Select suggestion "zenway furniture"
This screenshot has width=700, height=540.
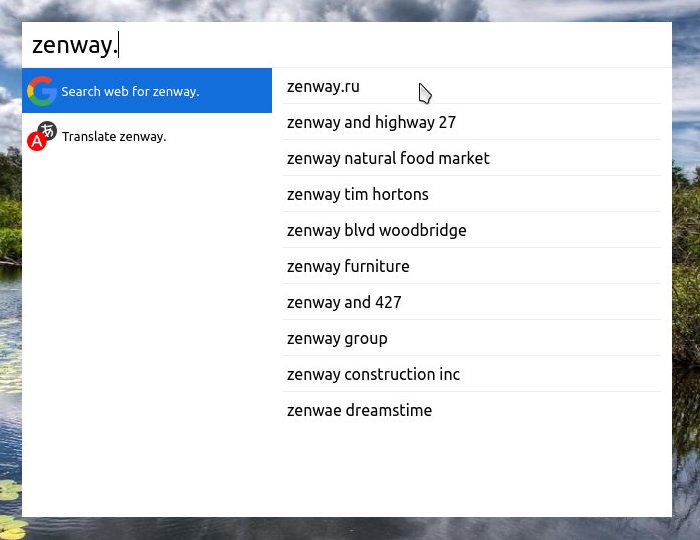(x=471, y=266)
